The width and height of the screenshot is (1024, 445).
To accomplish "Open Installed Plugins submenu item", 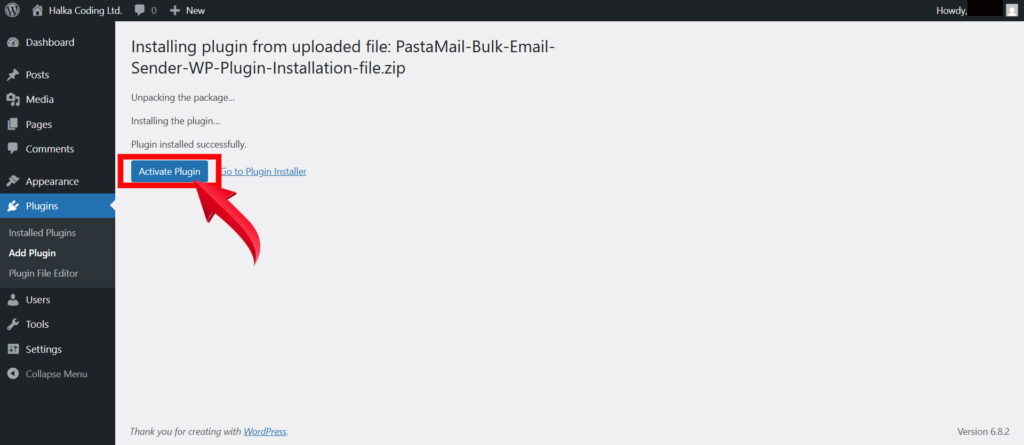I will click(x=42, y=233).
